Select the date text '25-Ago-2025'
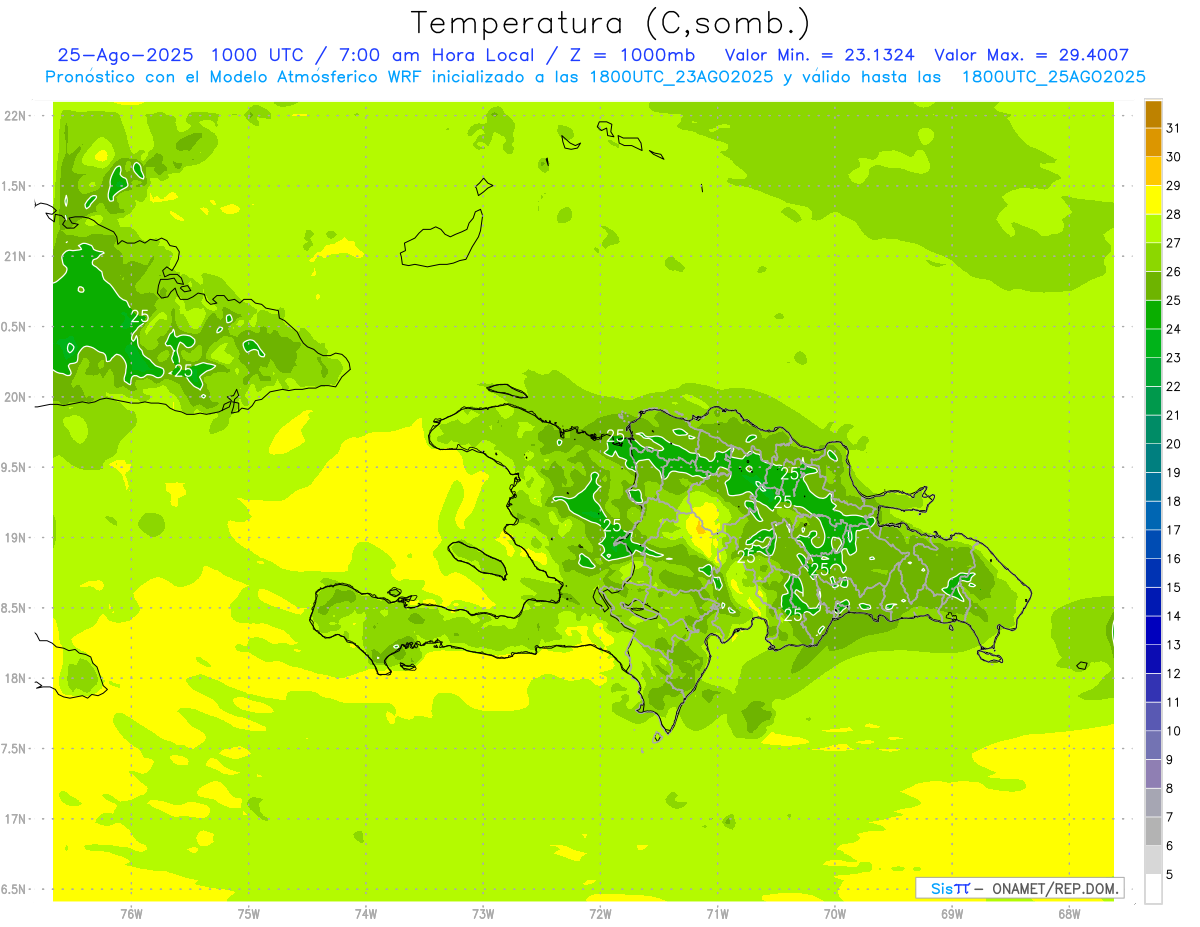The height and width of the screenshot is (927, 1200). 124,55
